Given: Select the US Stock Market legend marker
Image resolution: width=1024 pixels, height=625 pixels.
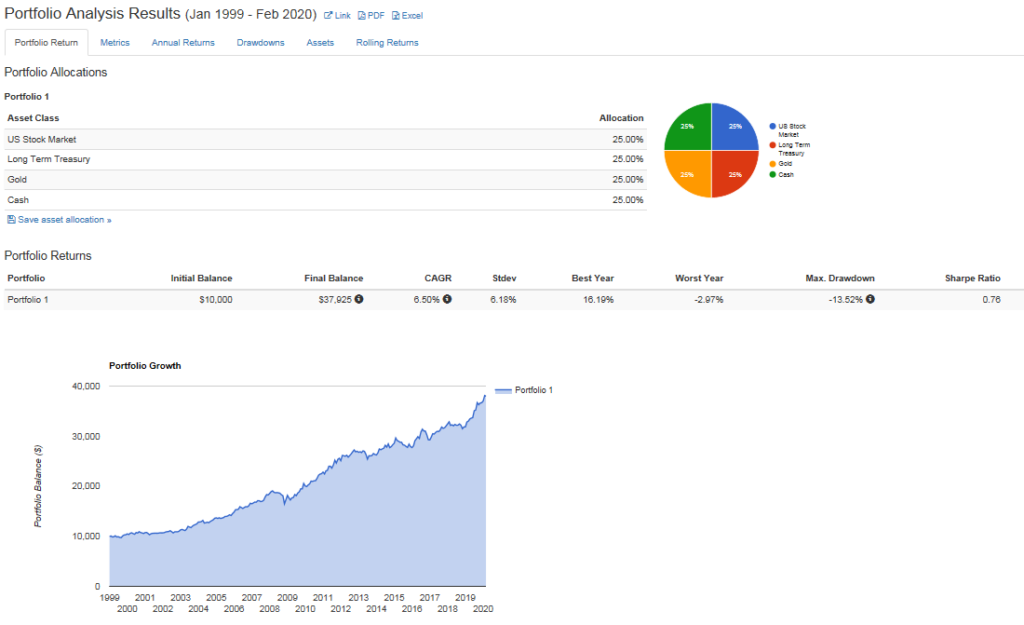Looking at the screenshot, I should (x=770, y=125).
